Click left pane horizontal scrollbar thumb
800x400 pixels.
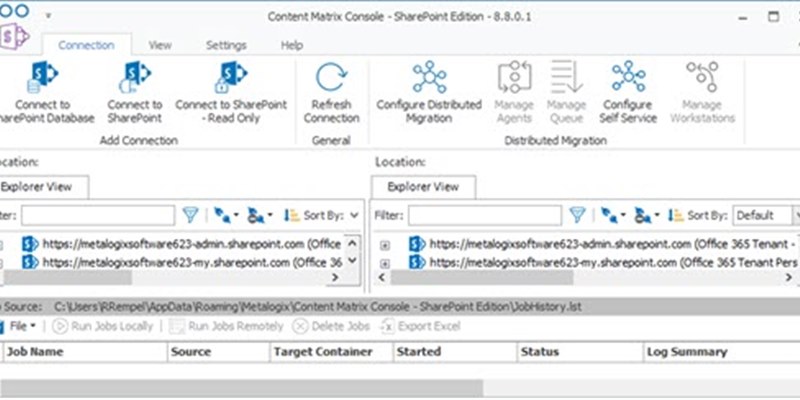(x=67, y=278)
